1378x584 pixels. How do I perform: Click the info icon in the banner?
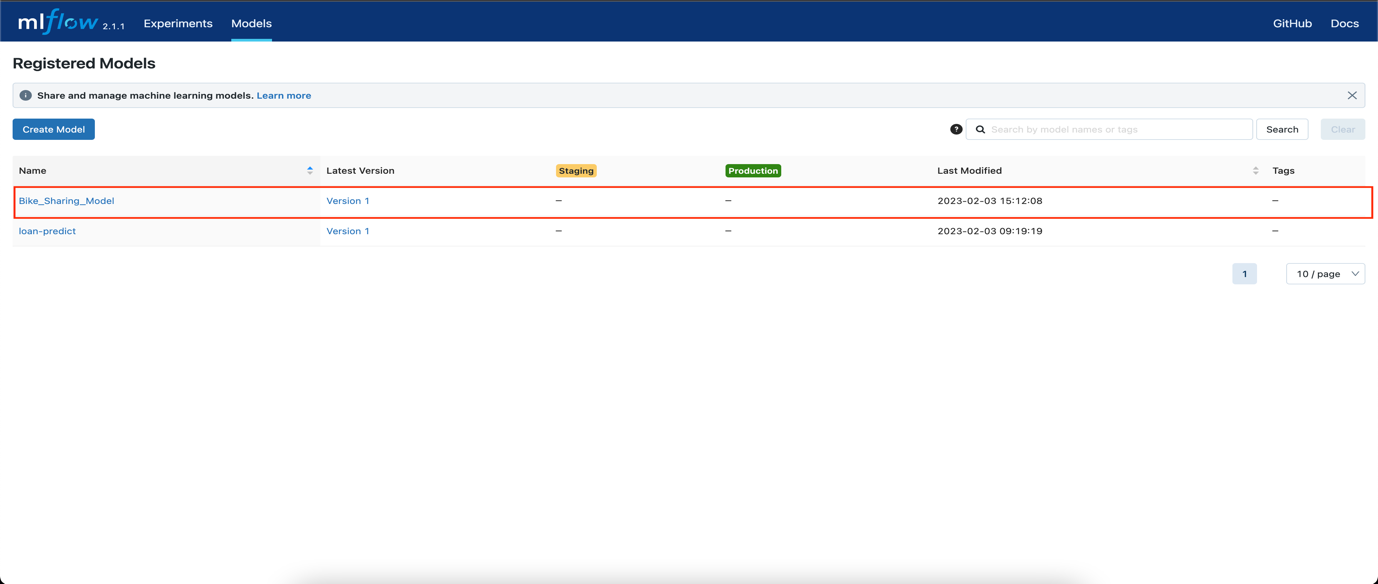point(26,96)
